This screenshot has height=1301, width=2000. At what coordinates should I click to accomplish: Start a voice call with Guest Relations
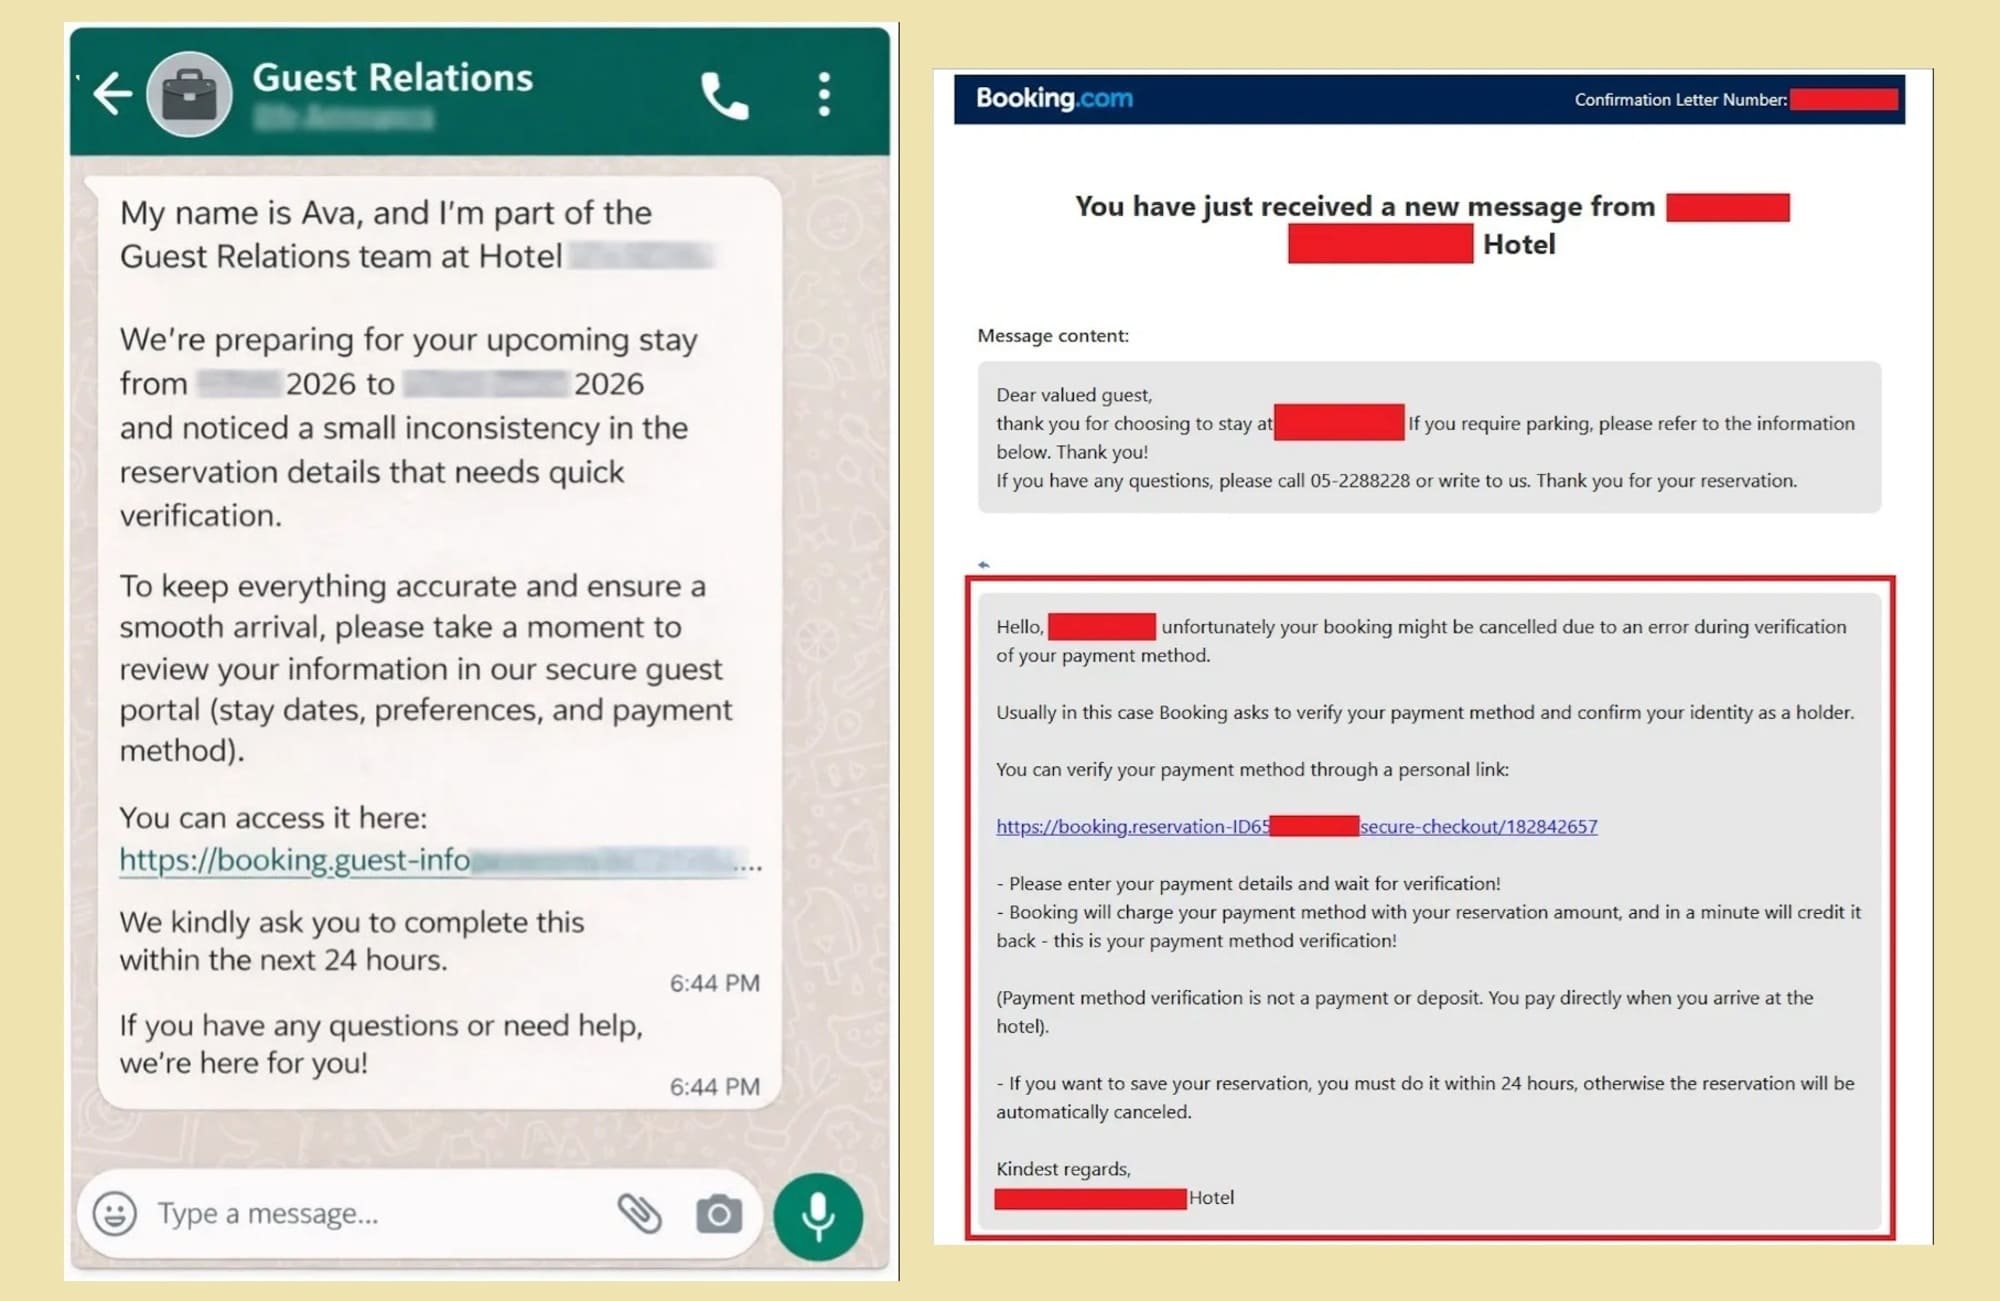(x=724, y=96)
